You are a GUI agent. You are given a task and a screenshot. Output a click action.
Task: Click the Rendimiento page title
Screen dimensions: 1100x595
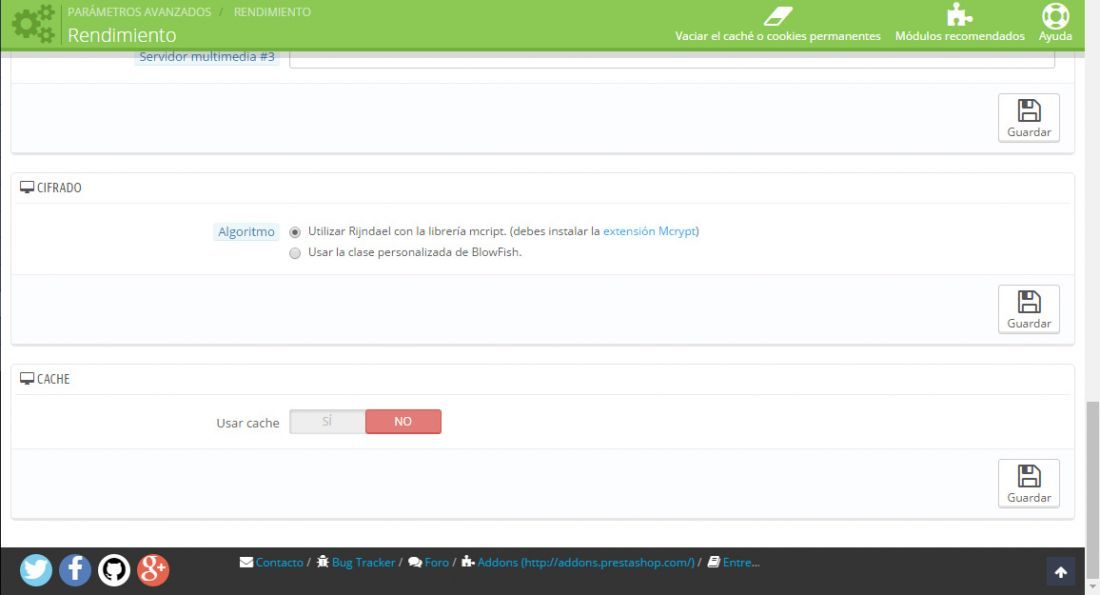pyautogui.click(x=122, y=34)
